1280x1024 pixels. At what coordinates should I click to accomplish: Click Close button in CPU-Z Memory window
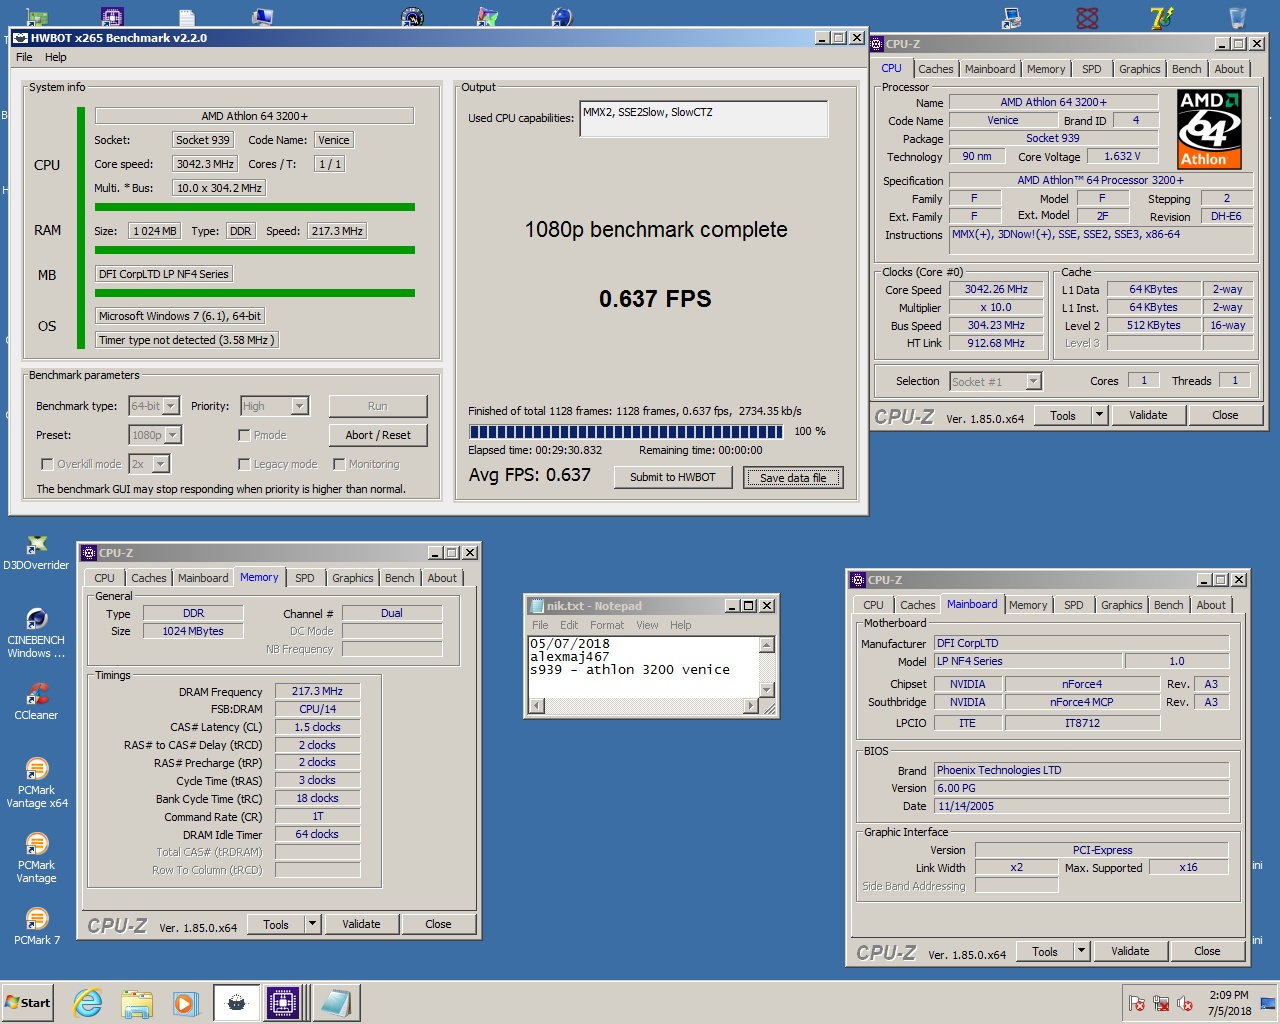pyautogui.click(x=438, y=924)
